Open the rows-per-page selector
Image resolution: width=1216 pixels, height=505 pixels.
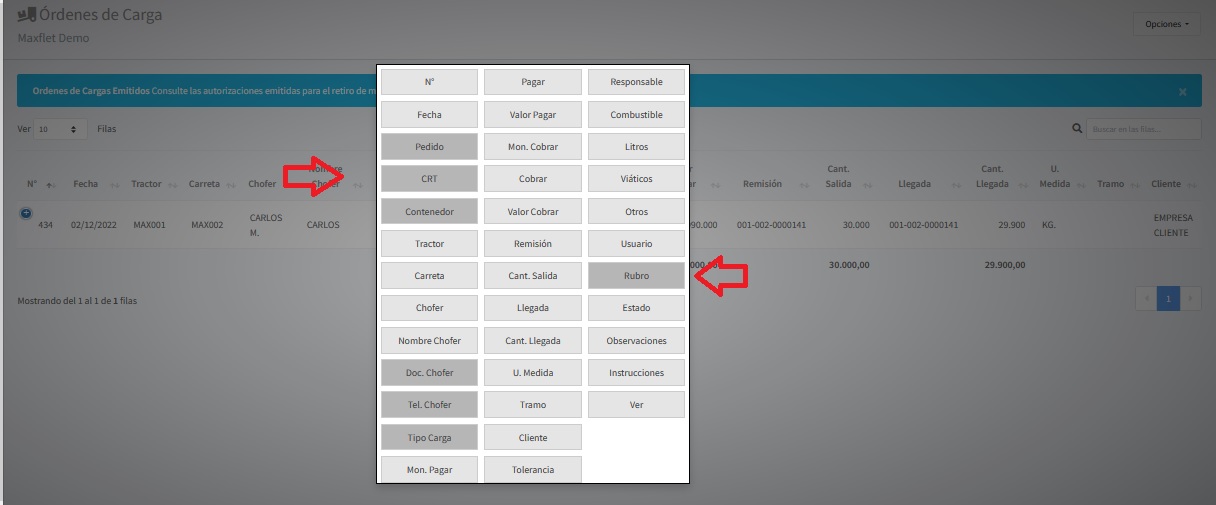click(x=61, y=130)
